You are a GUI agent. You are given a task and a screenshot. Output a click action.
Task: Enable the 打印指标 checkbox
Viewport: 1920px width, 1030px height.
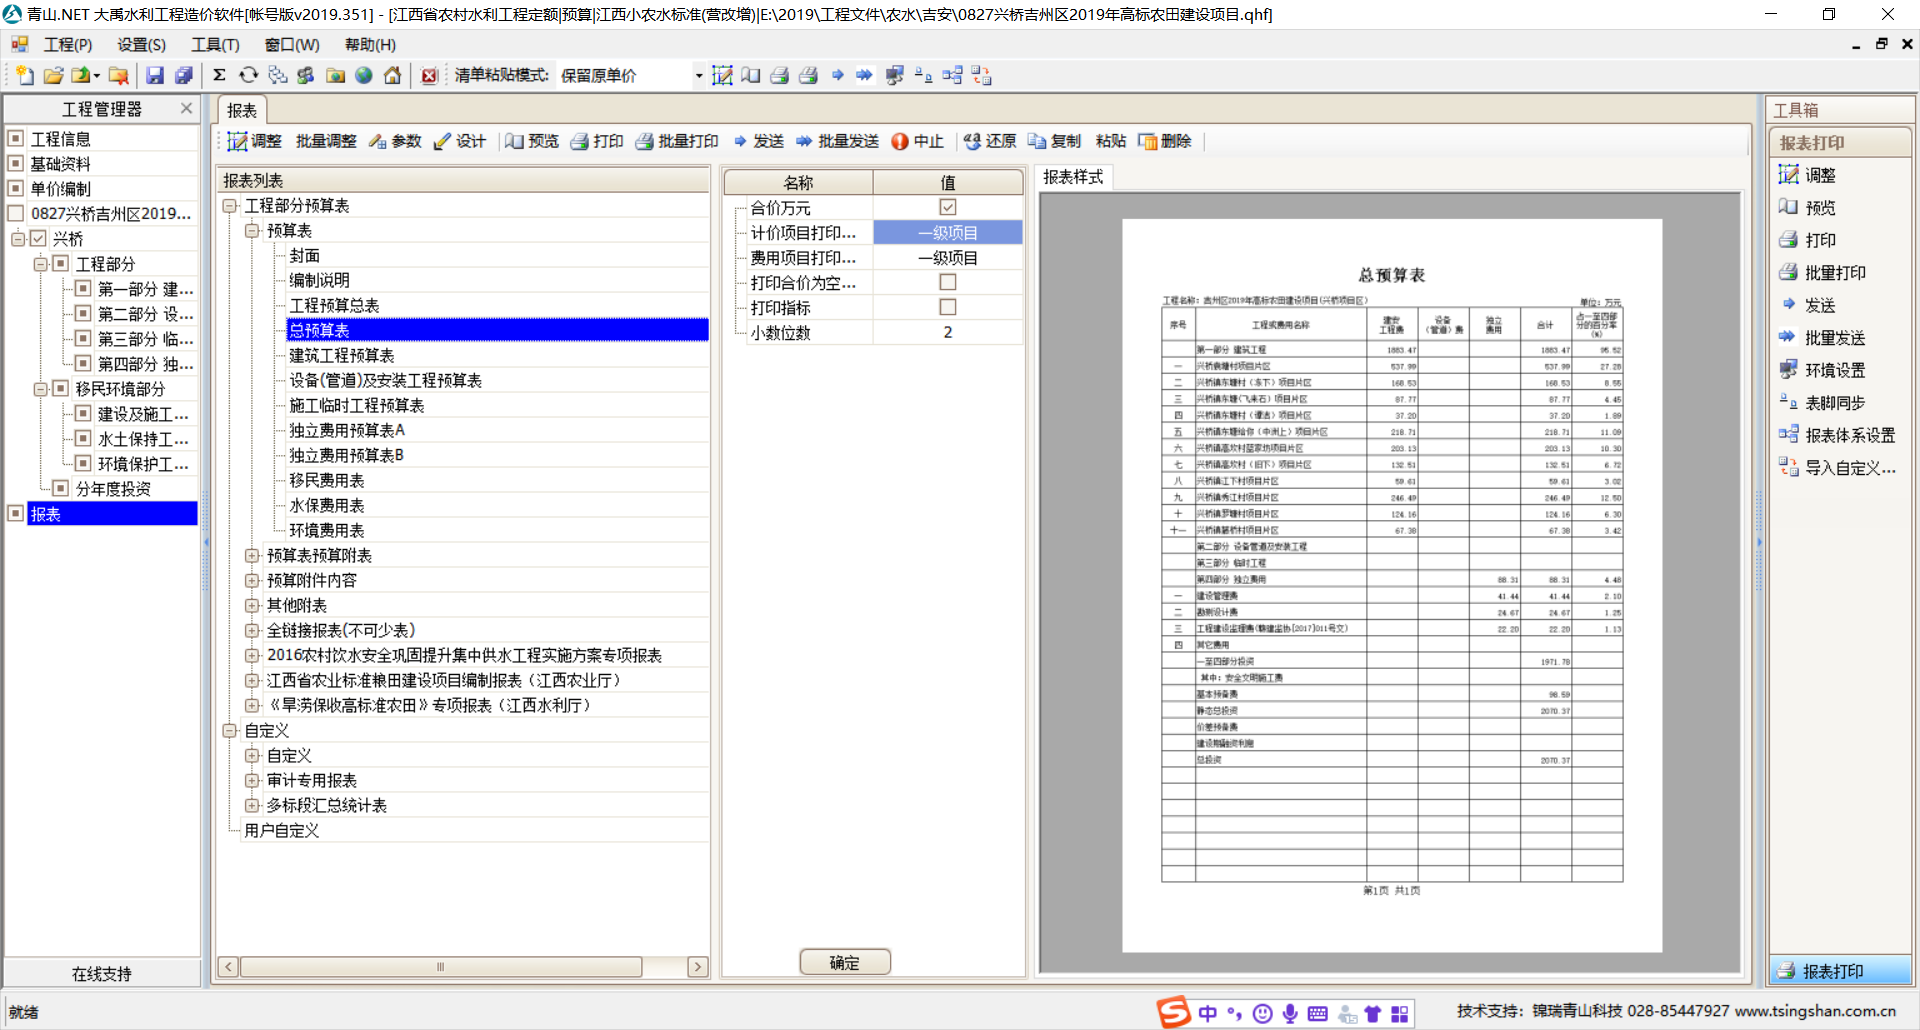[x=948, y=307]
